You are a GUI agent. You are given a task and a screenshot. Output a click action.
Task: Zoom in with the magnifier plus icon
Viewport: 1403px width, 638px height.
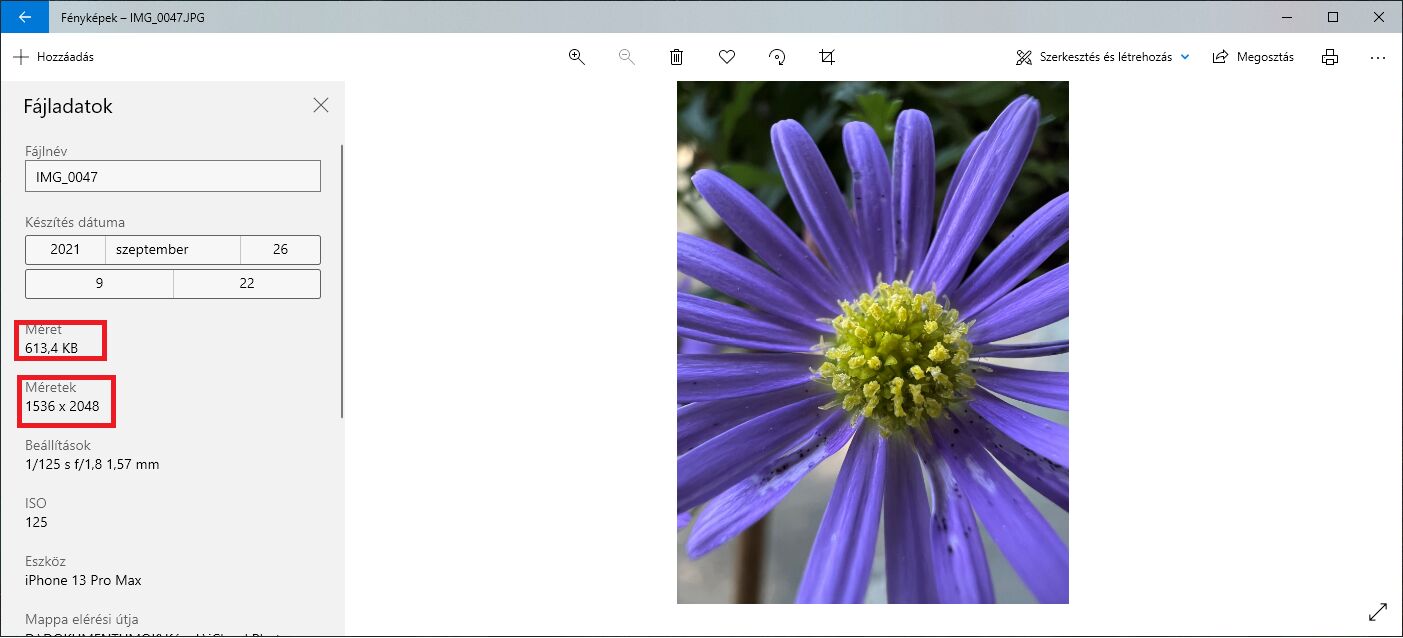pos(577,57)
